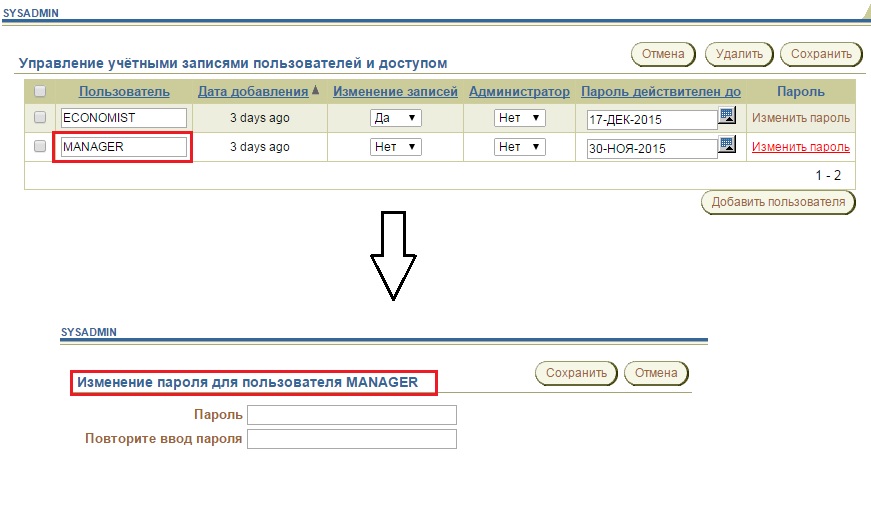Image resolution: width=871 pixels, height=511 pixels.
Task: Open Администратор dropdown for MANAGER
Action: (x=519, y=147)
